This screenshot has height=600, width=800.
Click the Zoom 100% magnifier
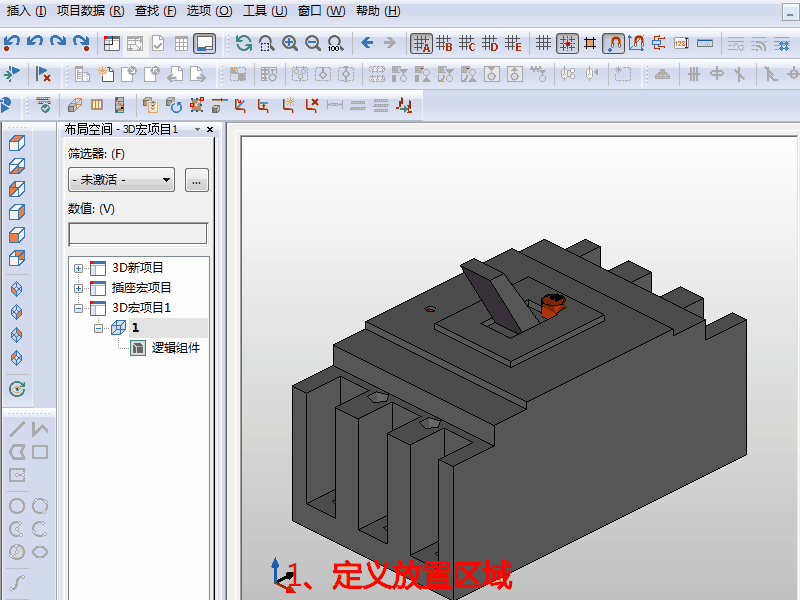click(x=335, y=43)
